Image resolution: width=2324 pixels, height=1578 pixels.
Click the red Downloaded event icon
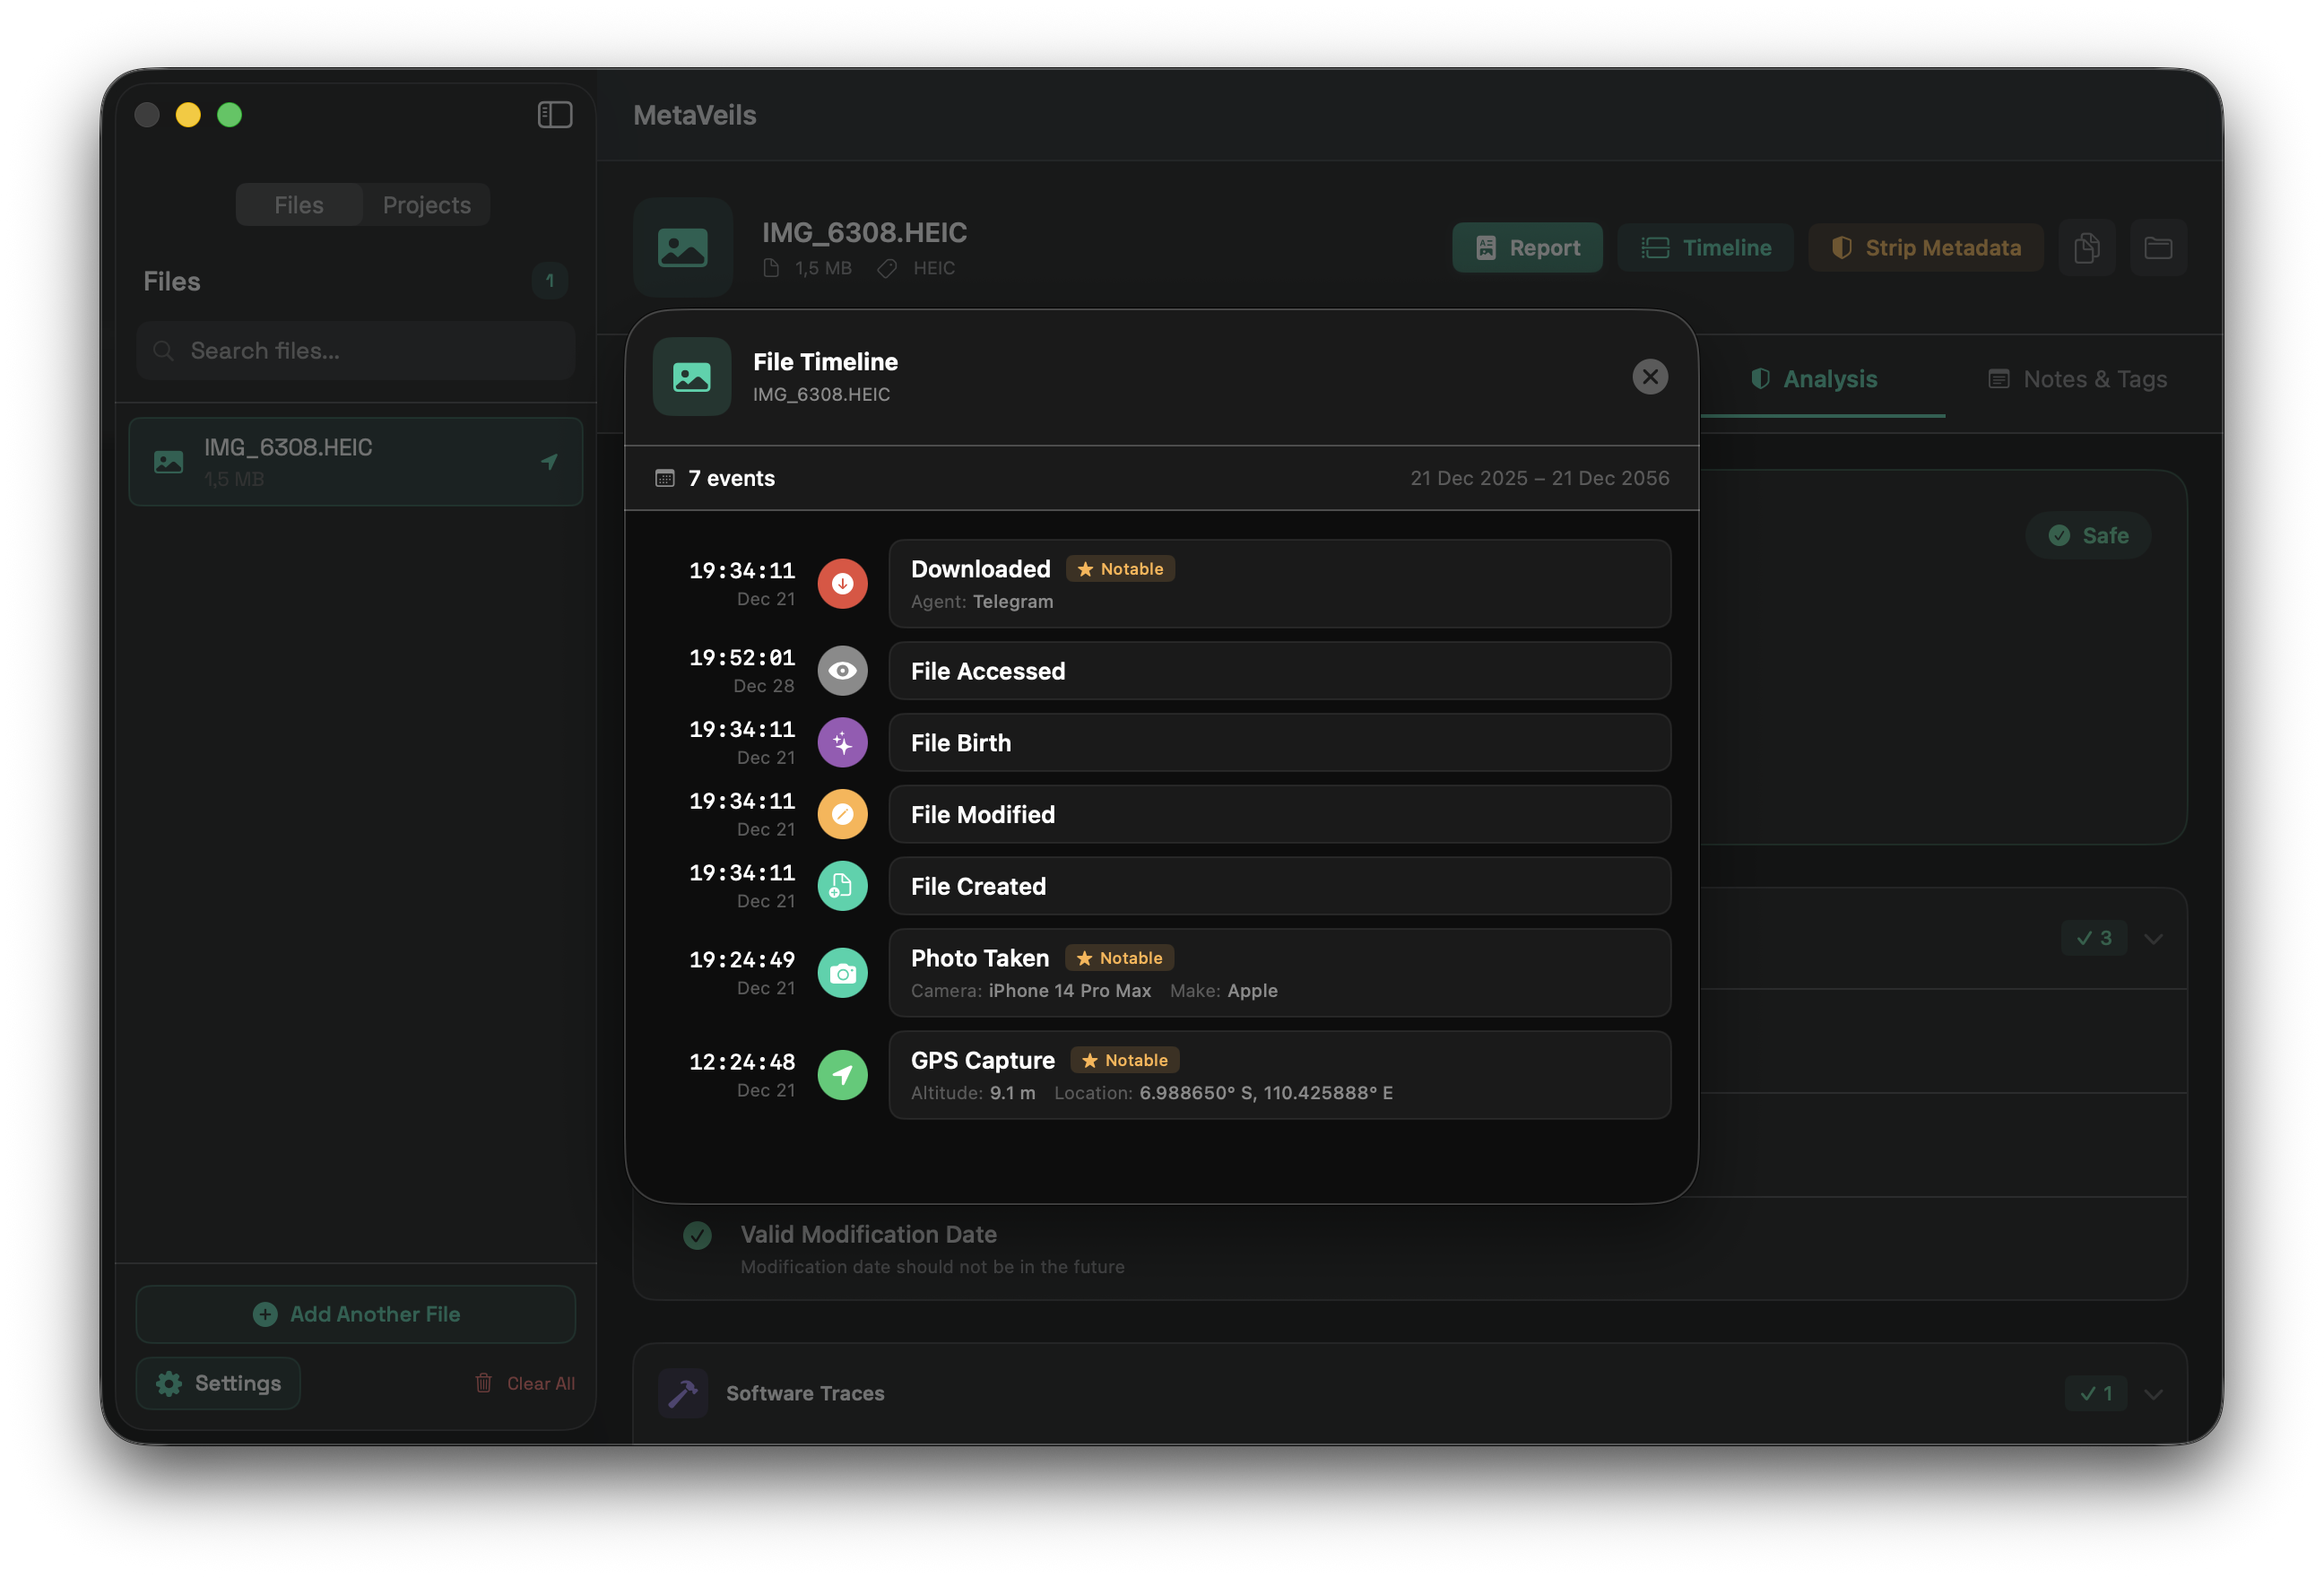pos(842,584)
